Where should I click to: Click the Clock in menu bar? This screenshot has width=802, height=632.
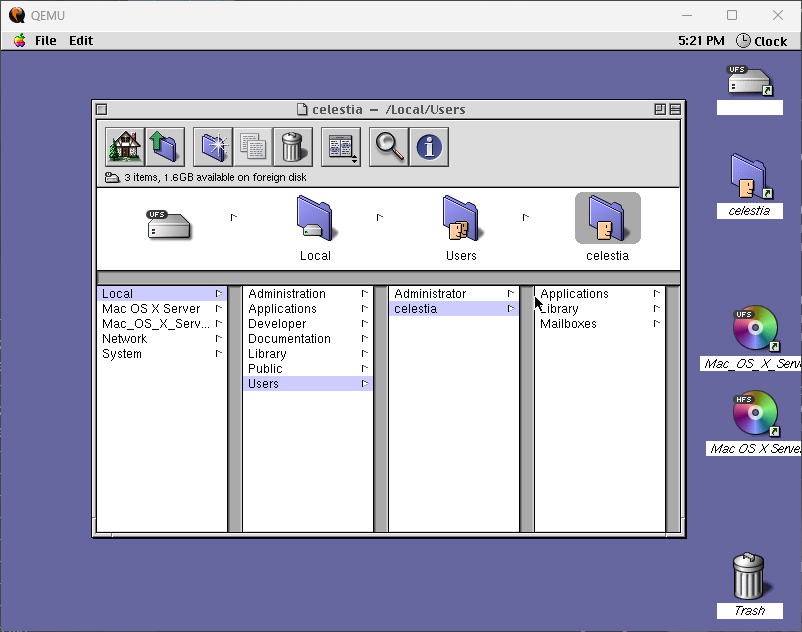[762, 41]
